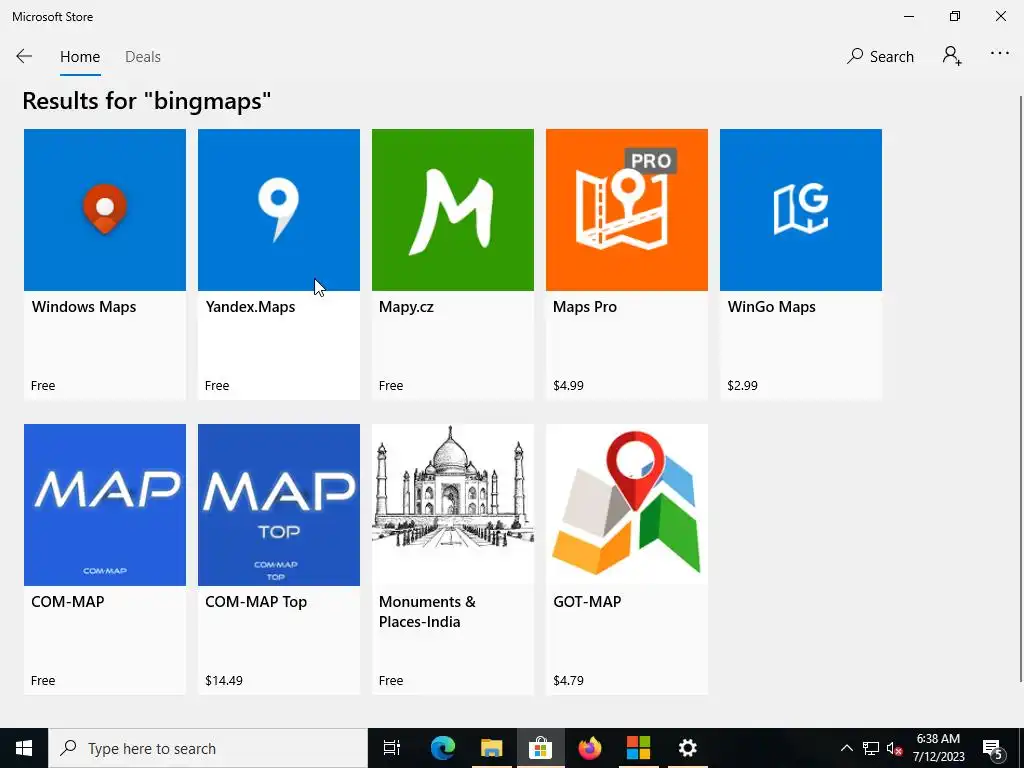Switch to the Home tab
The height and width of the screenshot is (768, 1024).
click(80, 57)
